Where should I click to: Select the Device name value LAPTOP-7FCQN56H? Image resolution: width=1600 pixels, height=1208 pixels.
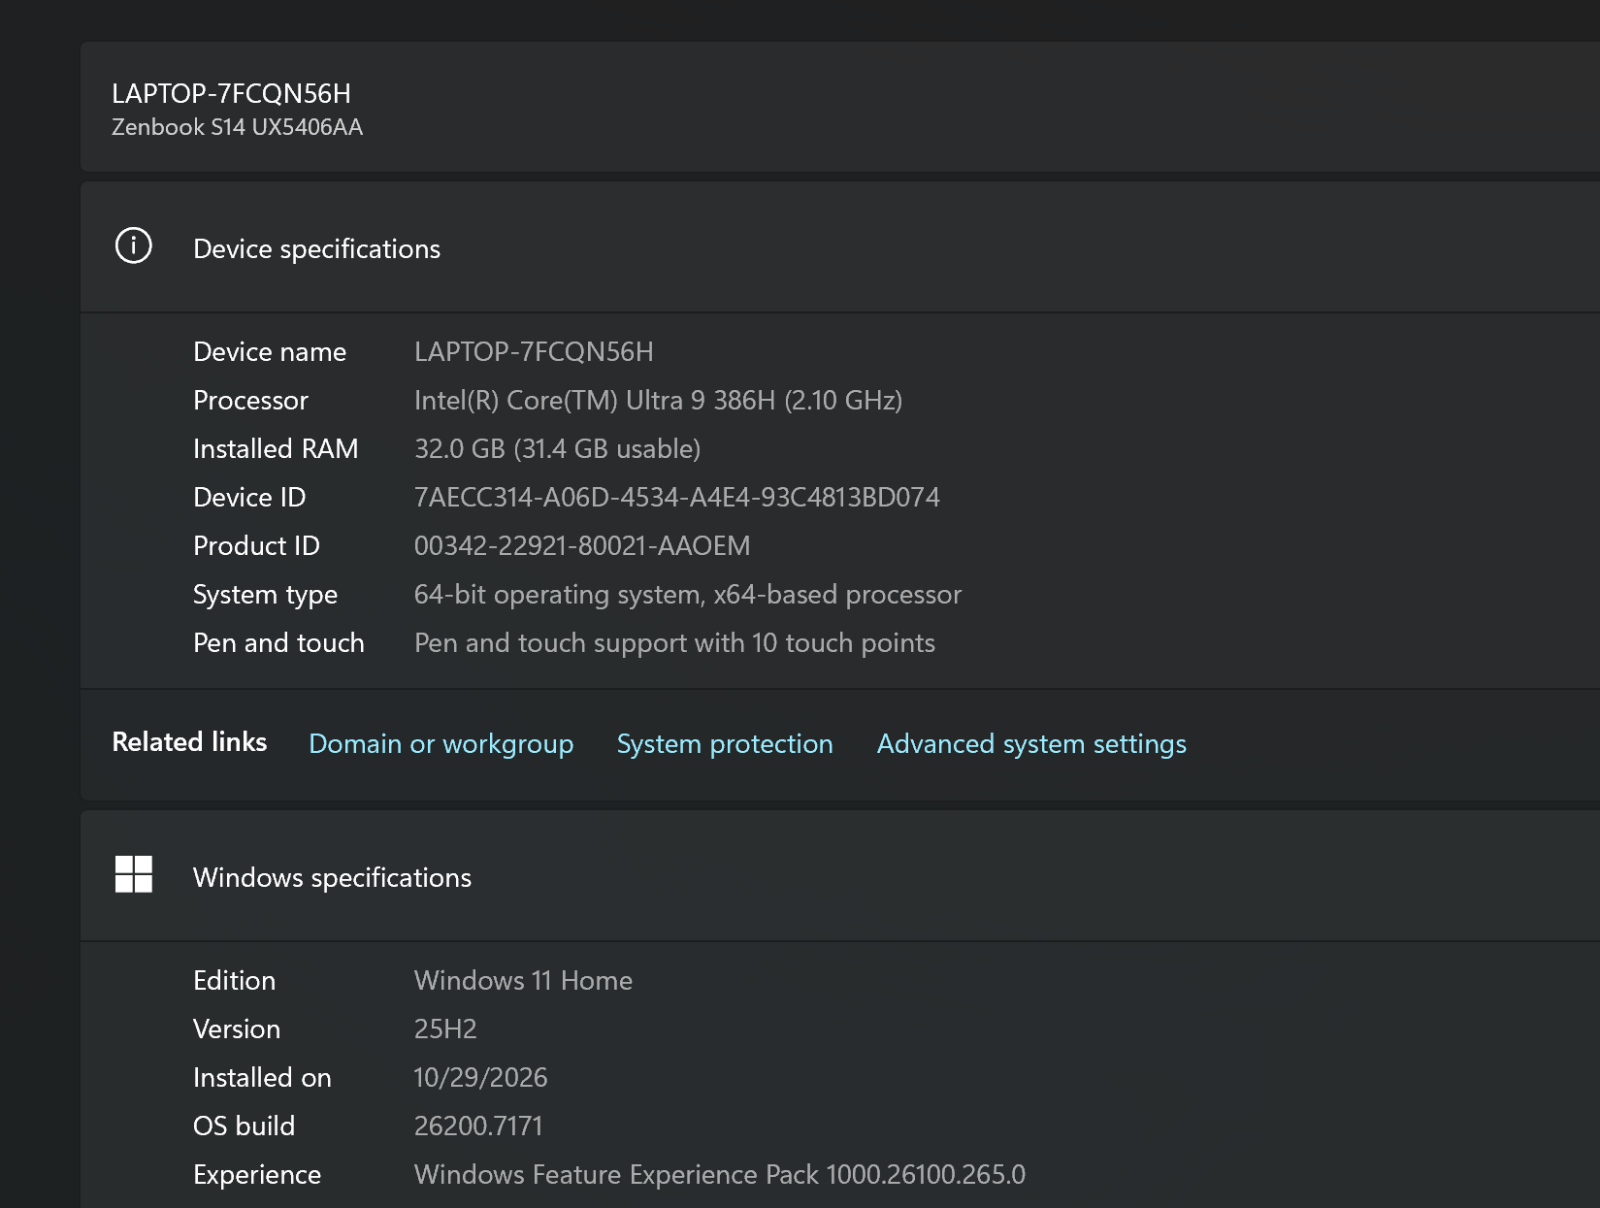tap(533, 352)
